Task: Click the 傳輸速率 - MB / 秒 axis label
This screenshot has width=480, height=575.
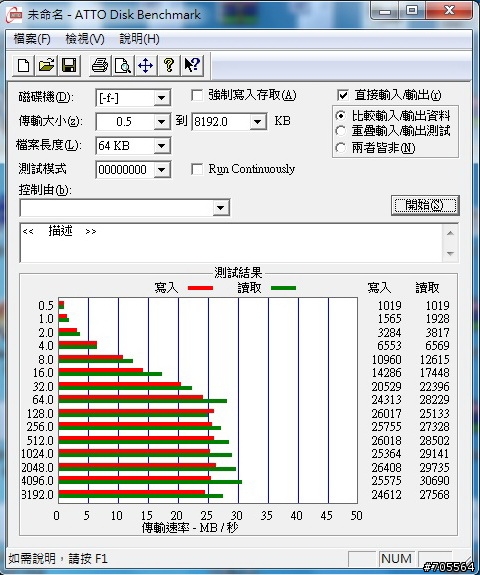Action: [x=190, y=528]
